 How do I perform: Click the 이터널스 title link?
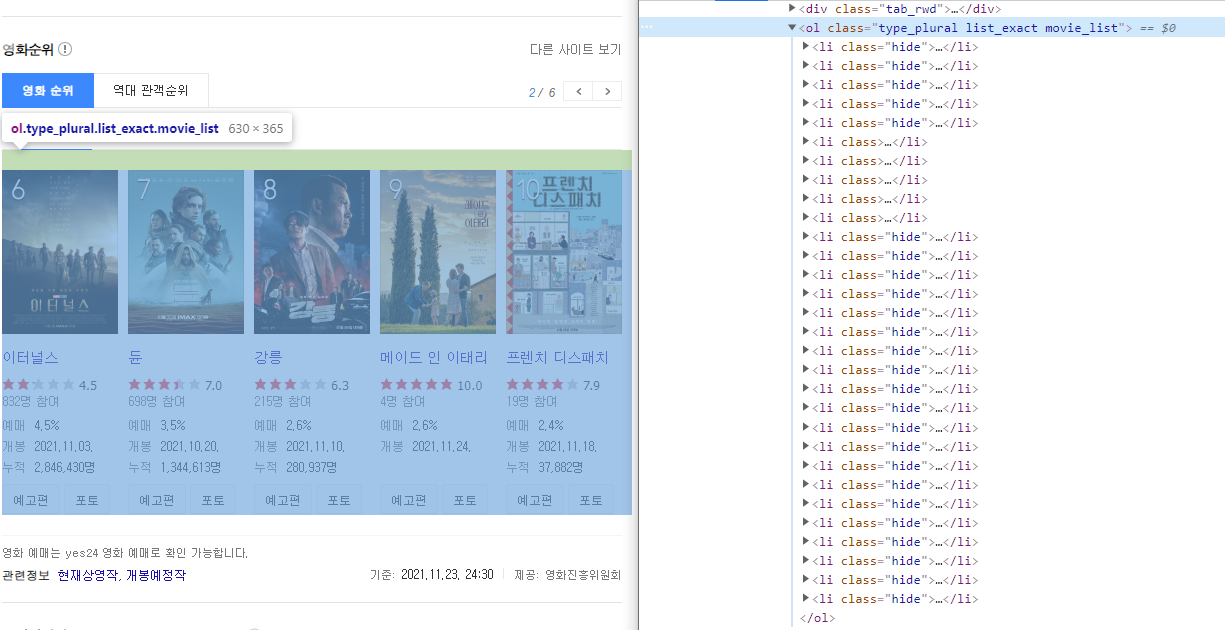pyautogui.click(x=30, y=358)
